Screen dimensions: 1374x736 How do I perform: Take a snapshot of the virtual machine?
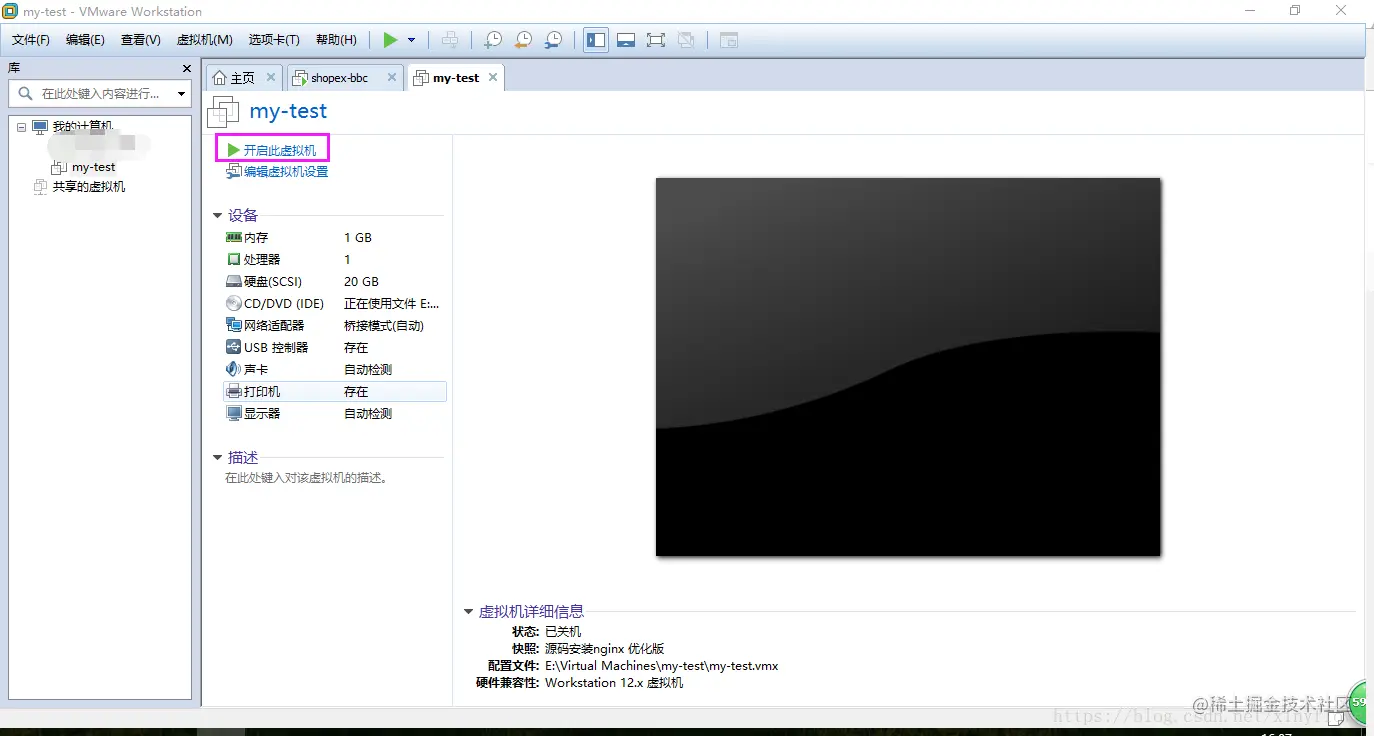pos(492,40)
